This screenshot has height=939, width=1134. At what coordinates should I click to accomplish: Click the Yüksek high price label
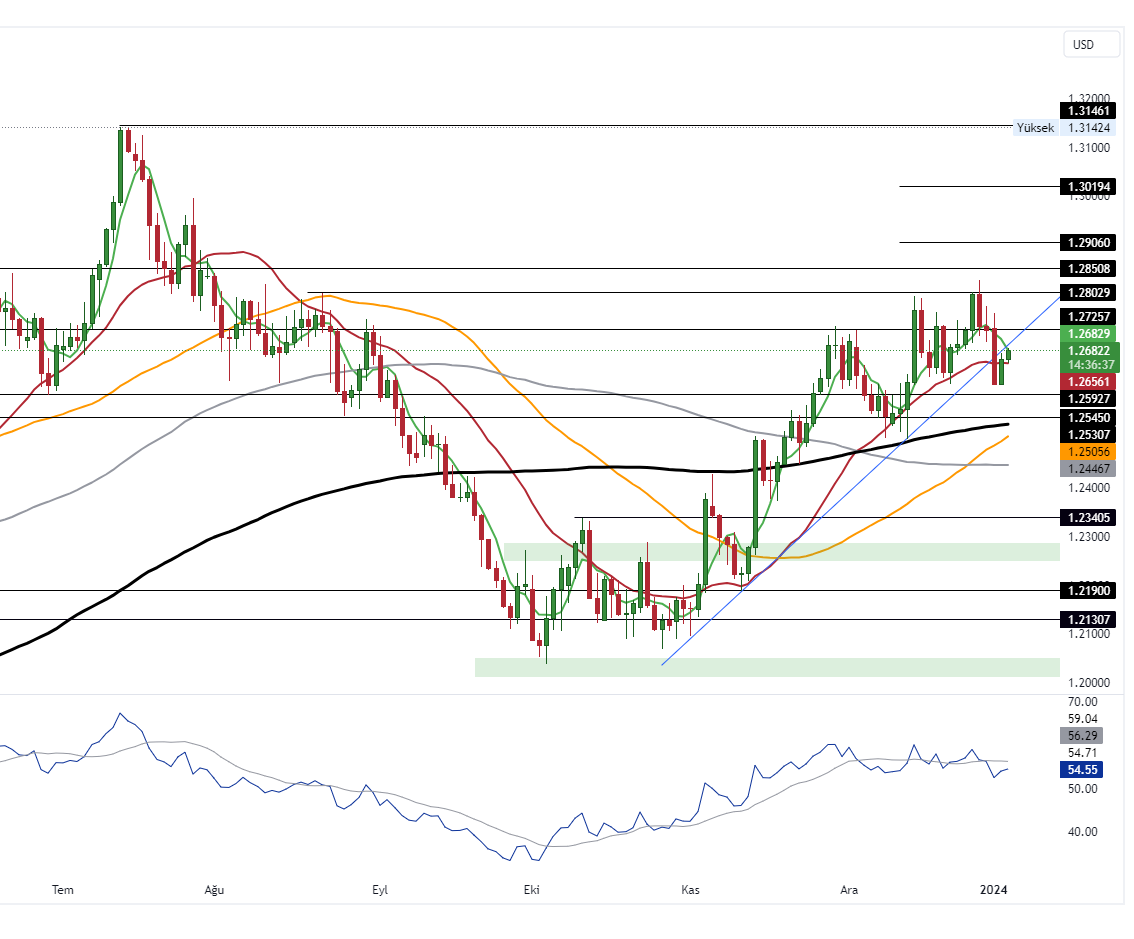1035,128
